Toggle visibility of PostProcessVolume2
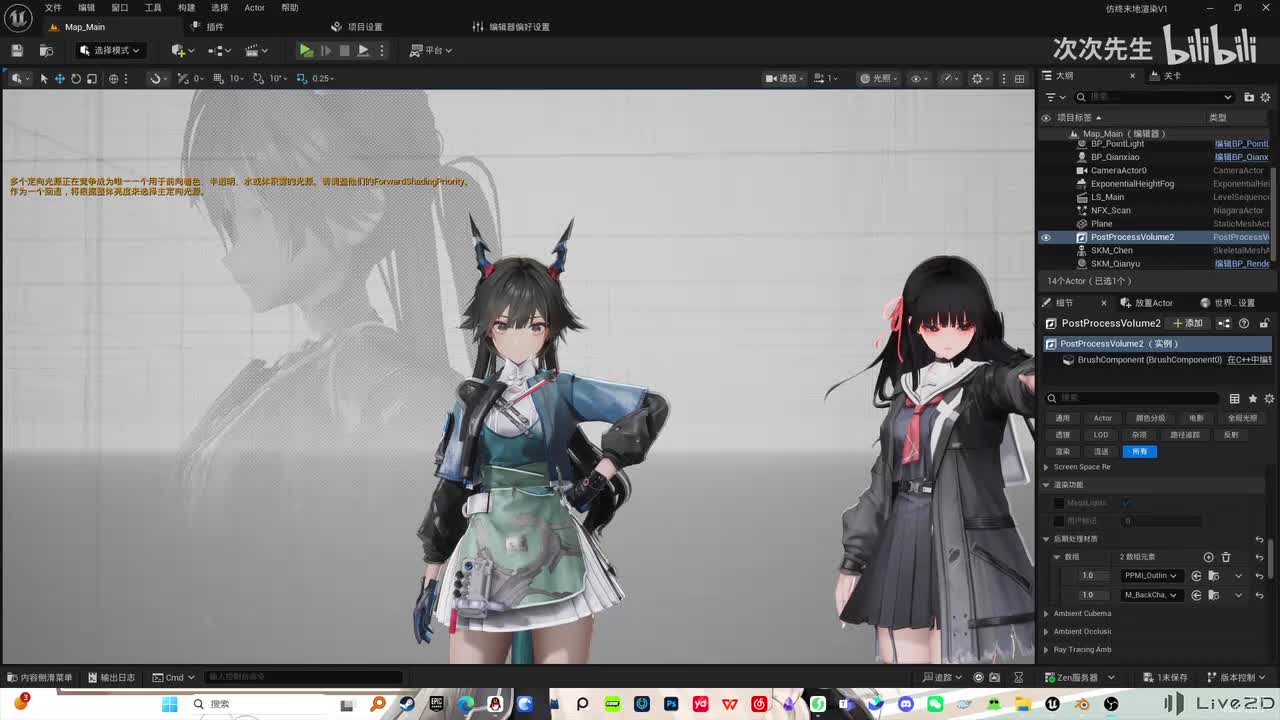 pyautogui.click(x=1046, y=237)
